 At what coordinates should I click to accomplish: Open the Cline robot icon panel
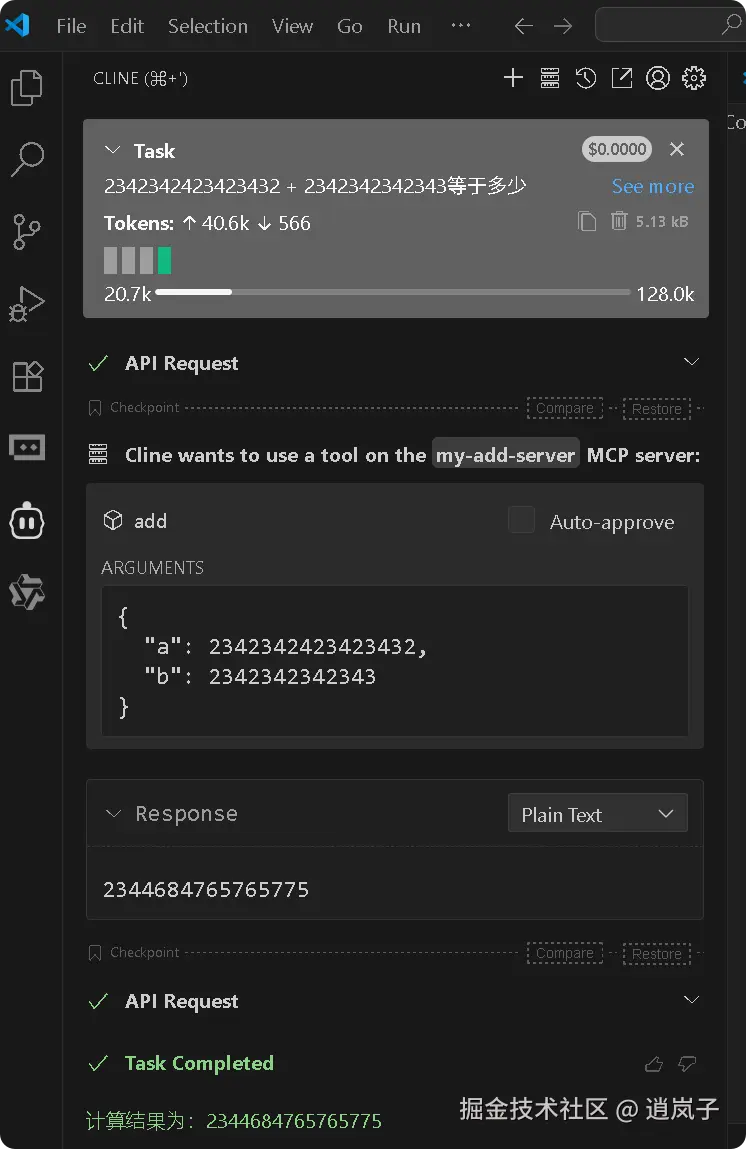(x=27, y=520)
